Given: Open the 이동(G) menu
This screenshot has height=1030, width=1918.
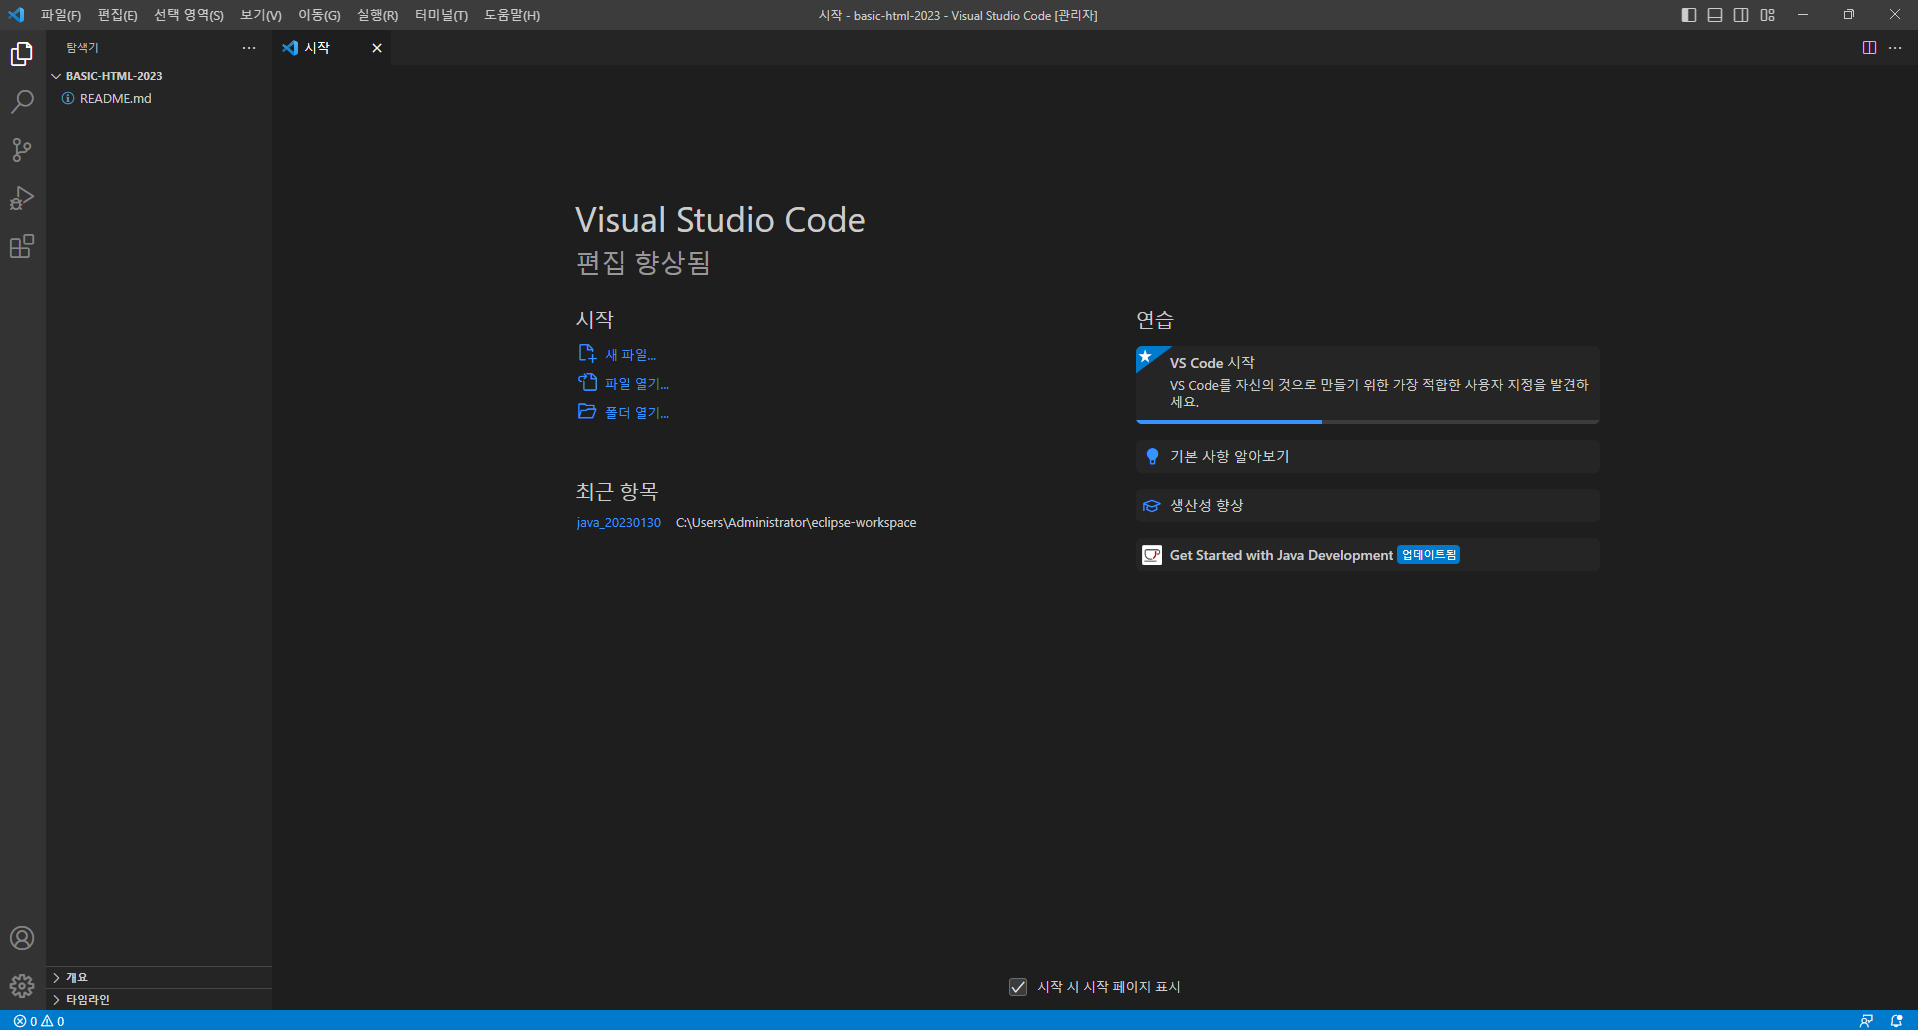Looking at the screenshot, I should [x=319, y=15].
